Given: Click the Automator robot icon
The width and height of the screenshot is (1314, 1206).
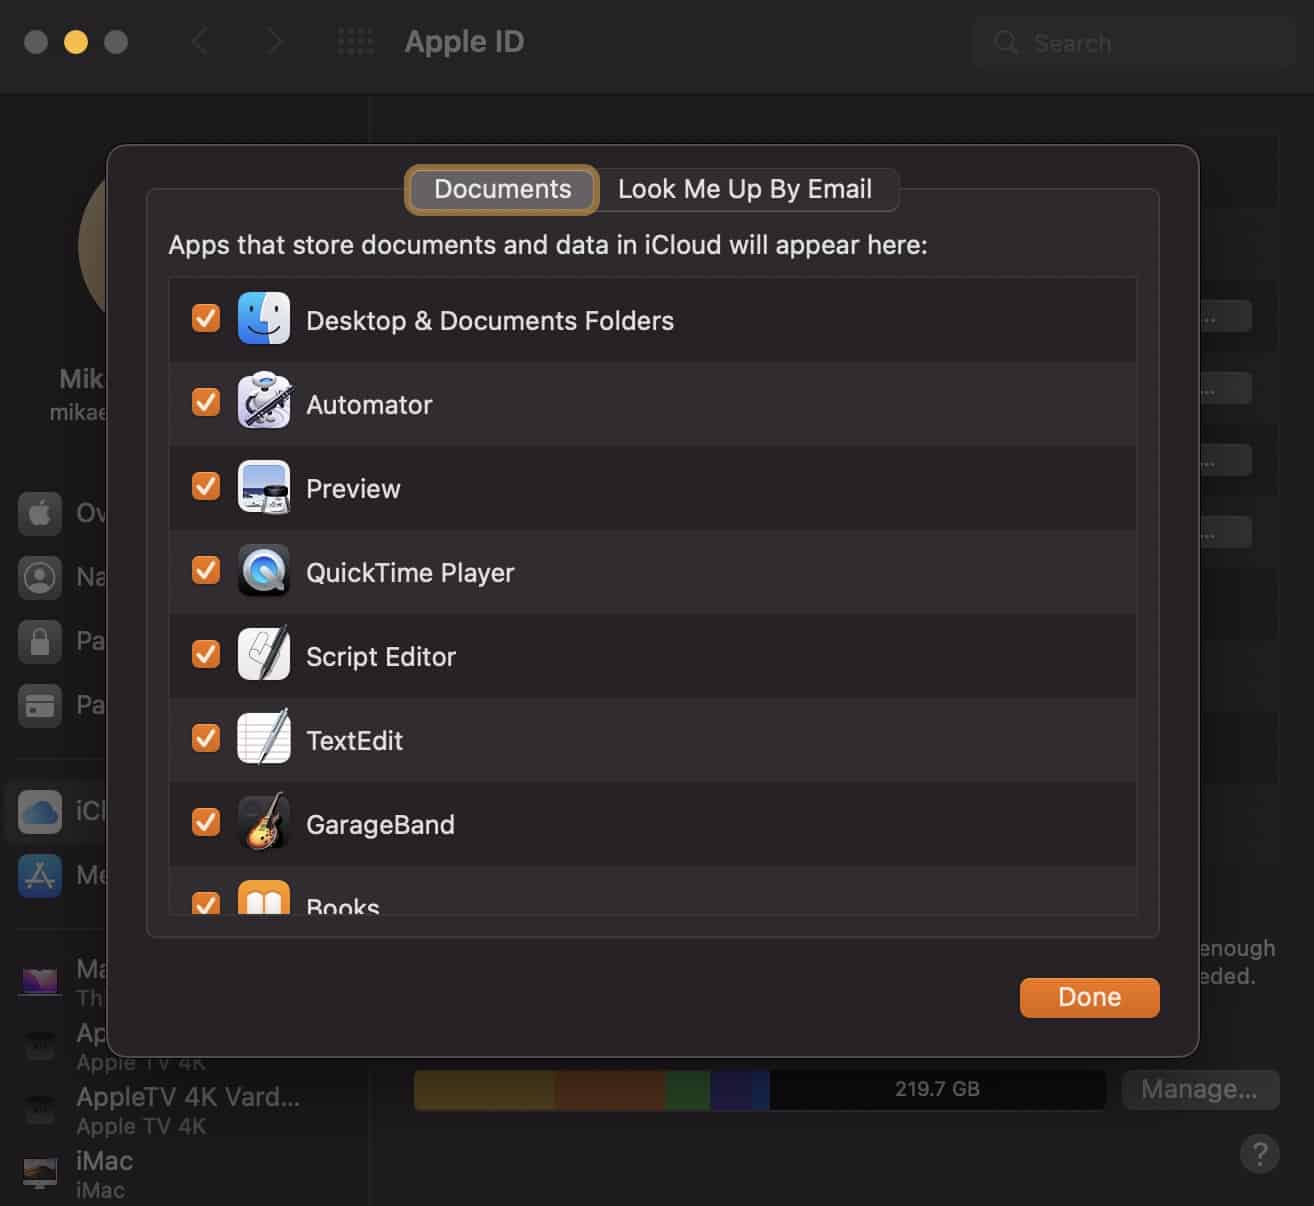Looking at the screenshot, I should pyautogui.click(x=264, y=402).
